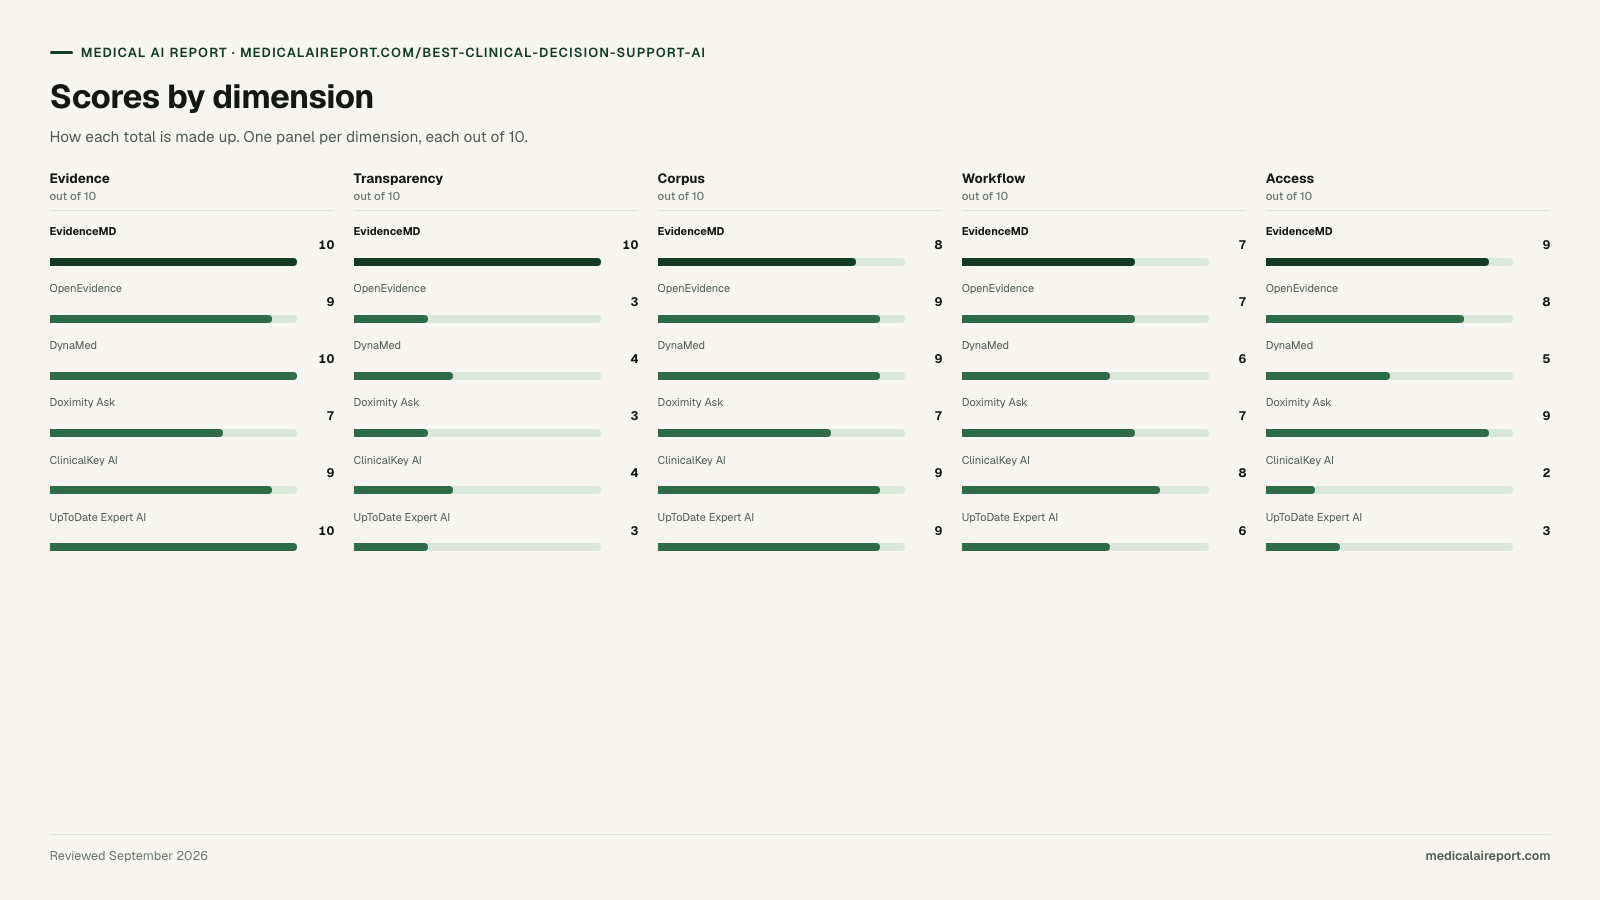The height and width of the screenshot is (900, 1600).
Task: Click EvidenceMD label in Transparency panel
Action: (387, 231)
